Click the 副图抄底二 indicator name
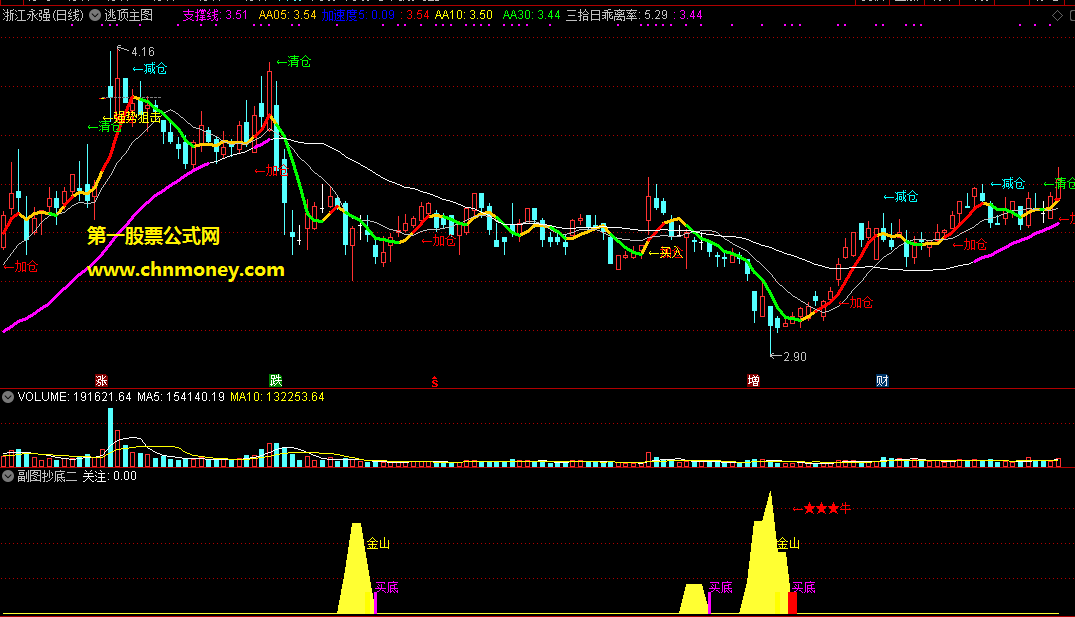The width and height of the screenshot is (1075, 617). pyautogui.click(x=47, y=476)
